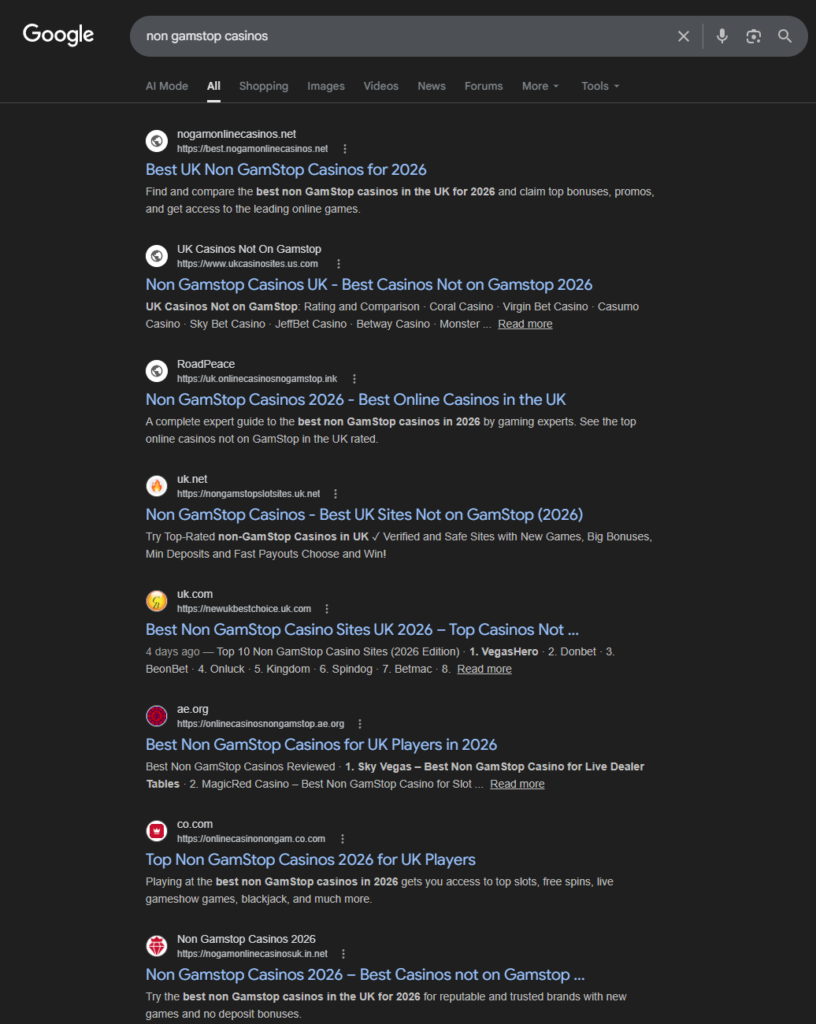This screenshot has width=816, height=1024.
Task: Open "Best UK Non GamStop Casinos for 2026" link
Action: [x=286, y=170]
